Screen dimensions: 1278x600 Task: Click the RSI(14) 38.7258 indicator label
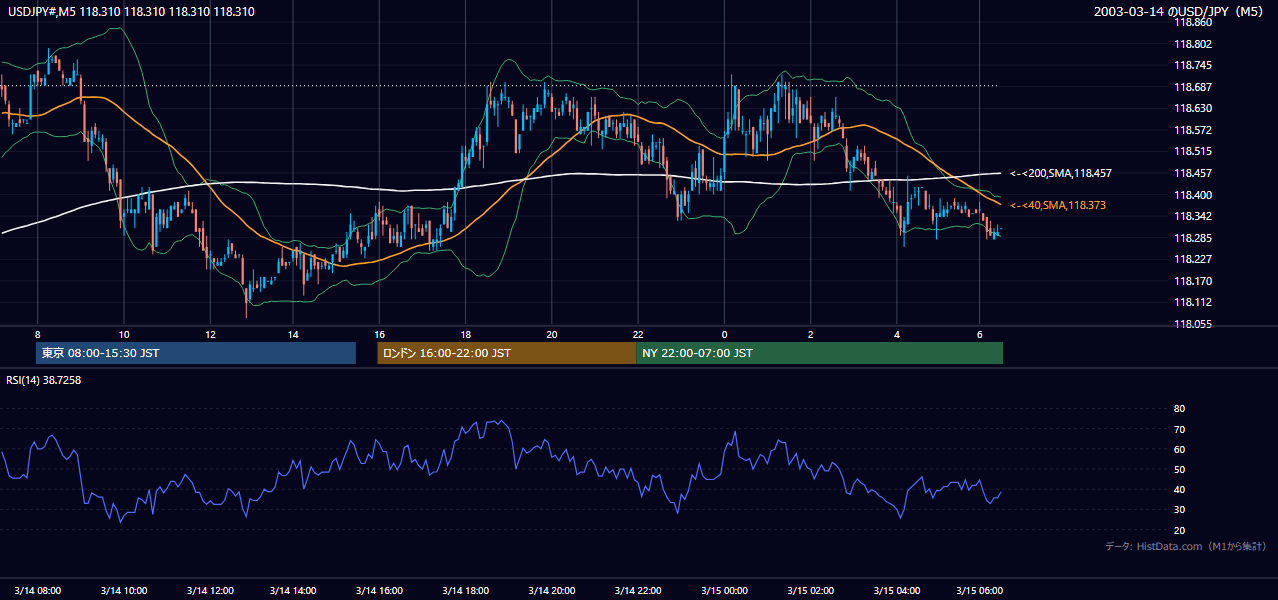(x=43, y=380)
